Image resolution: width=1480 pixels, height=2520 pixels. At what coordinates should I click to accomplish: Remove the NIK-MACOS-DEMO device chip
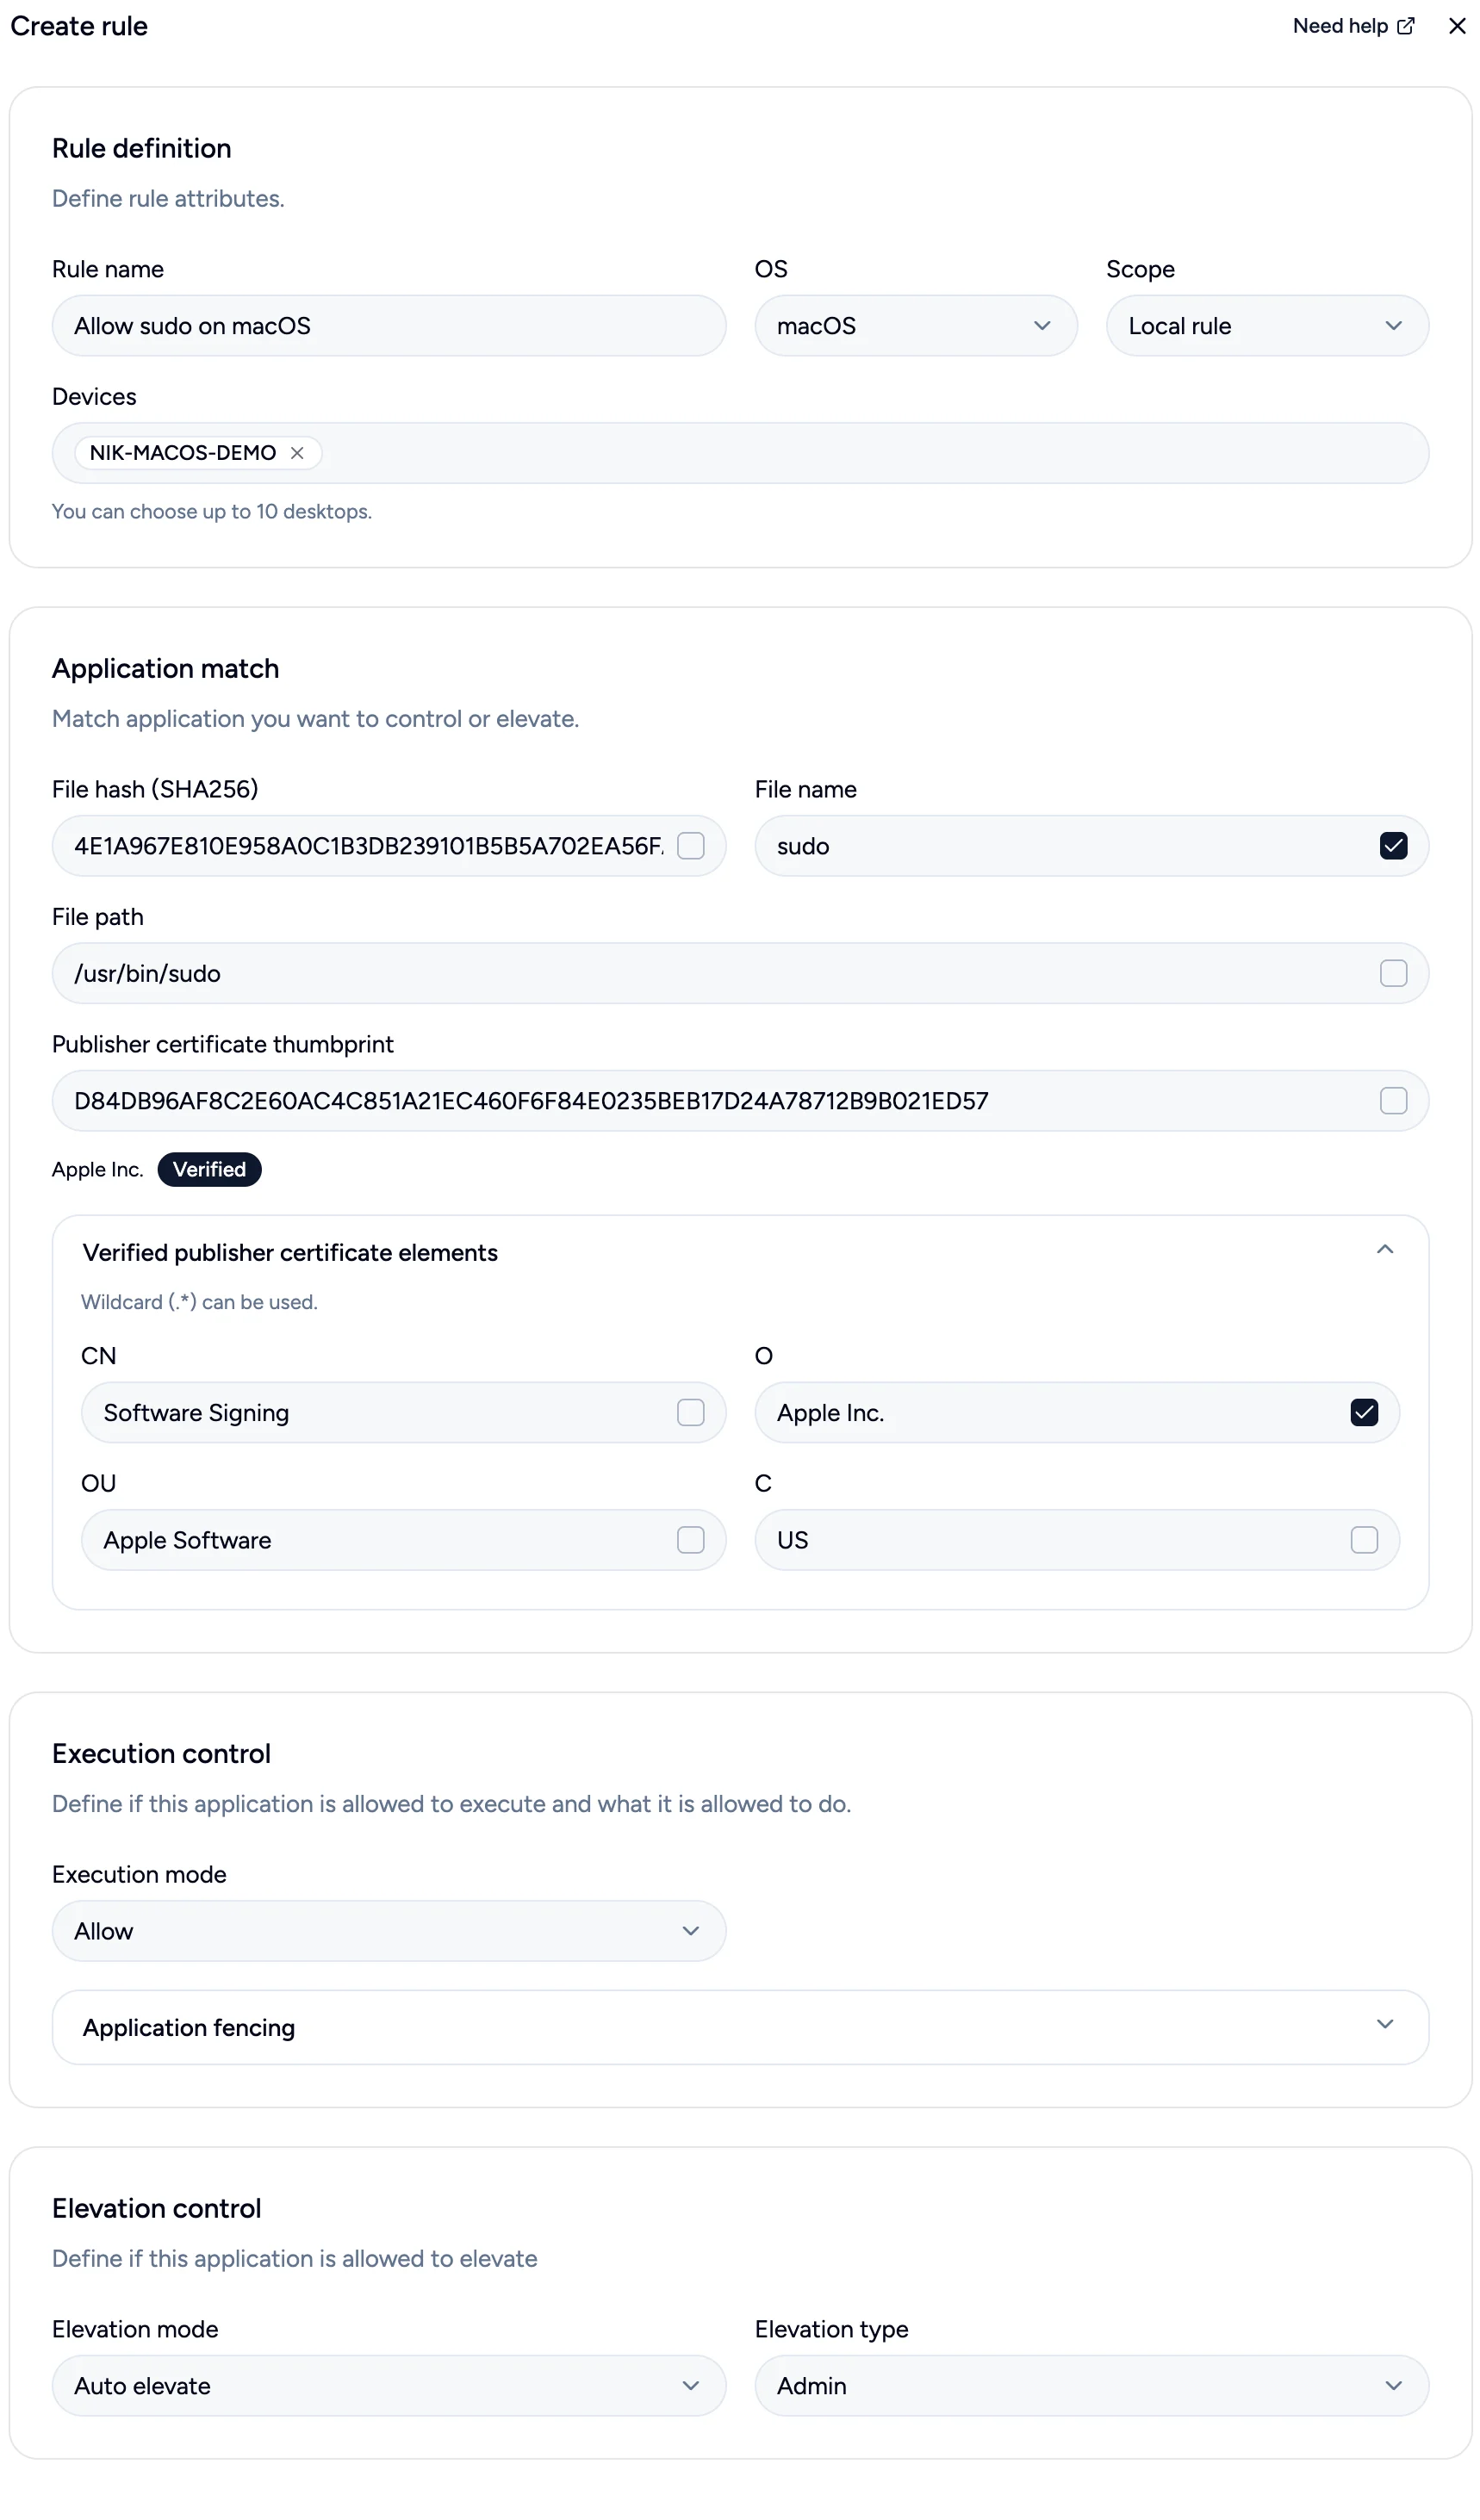point(297,453)
